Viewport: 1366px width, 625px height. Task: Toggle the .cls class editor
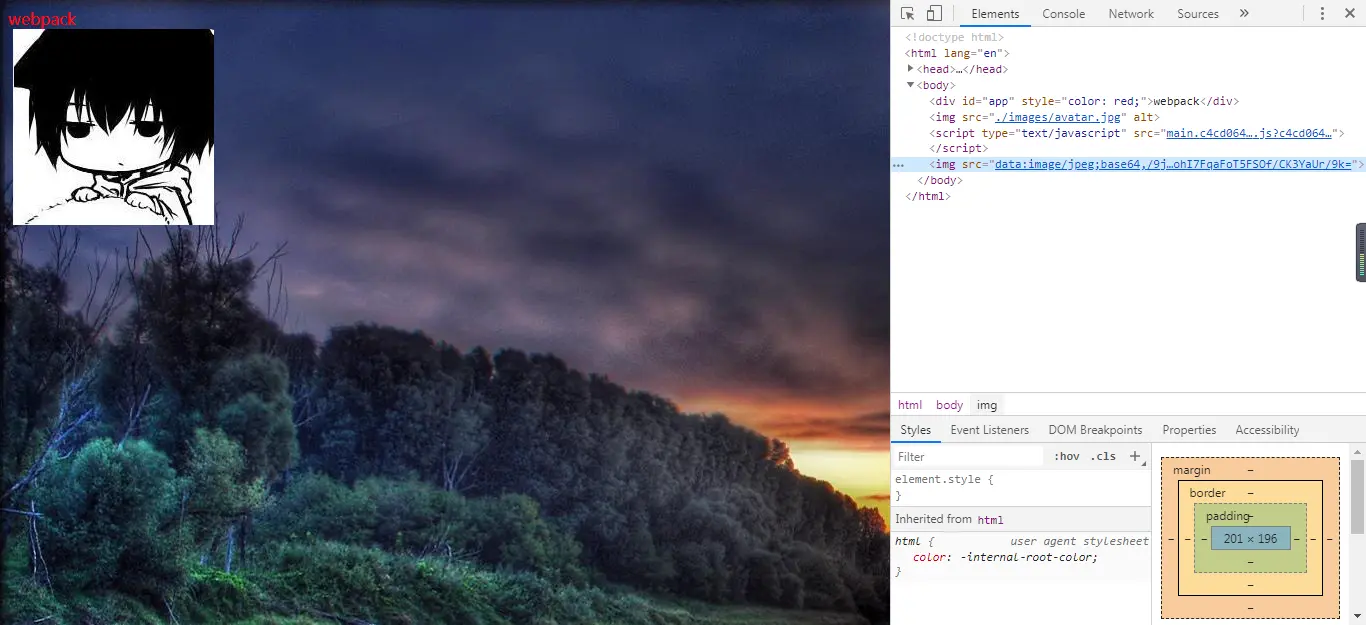[x=1103, y=457]
